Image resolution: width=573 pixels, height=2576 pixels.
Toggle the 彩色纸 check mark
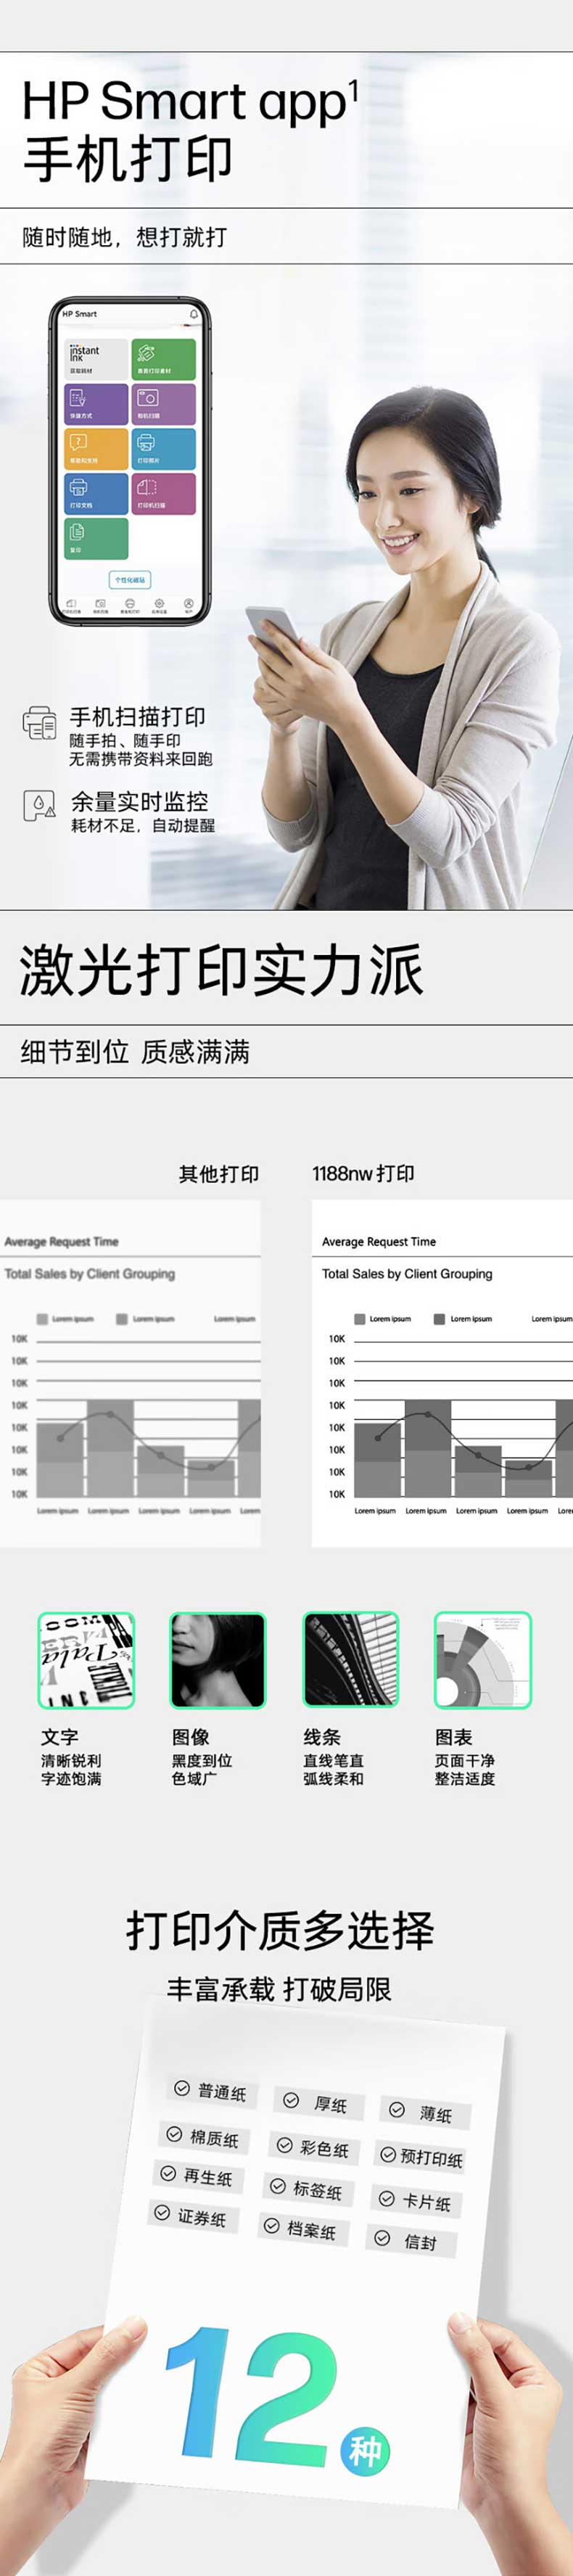pos(285,2146)
